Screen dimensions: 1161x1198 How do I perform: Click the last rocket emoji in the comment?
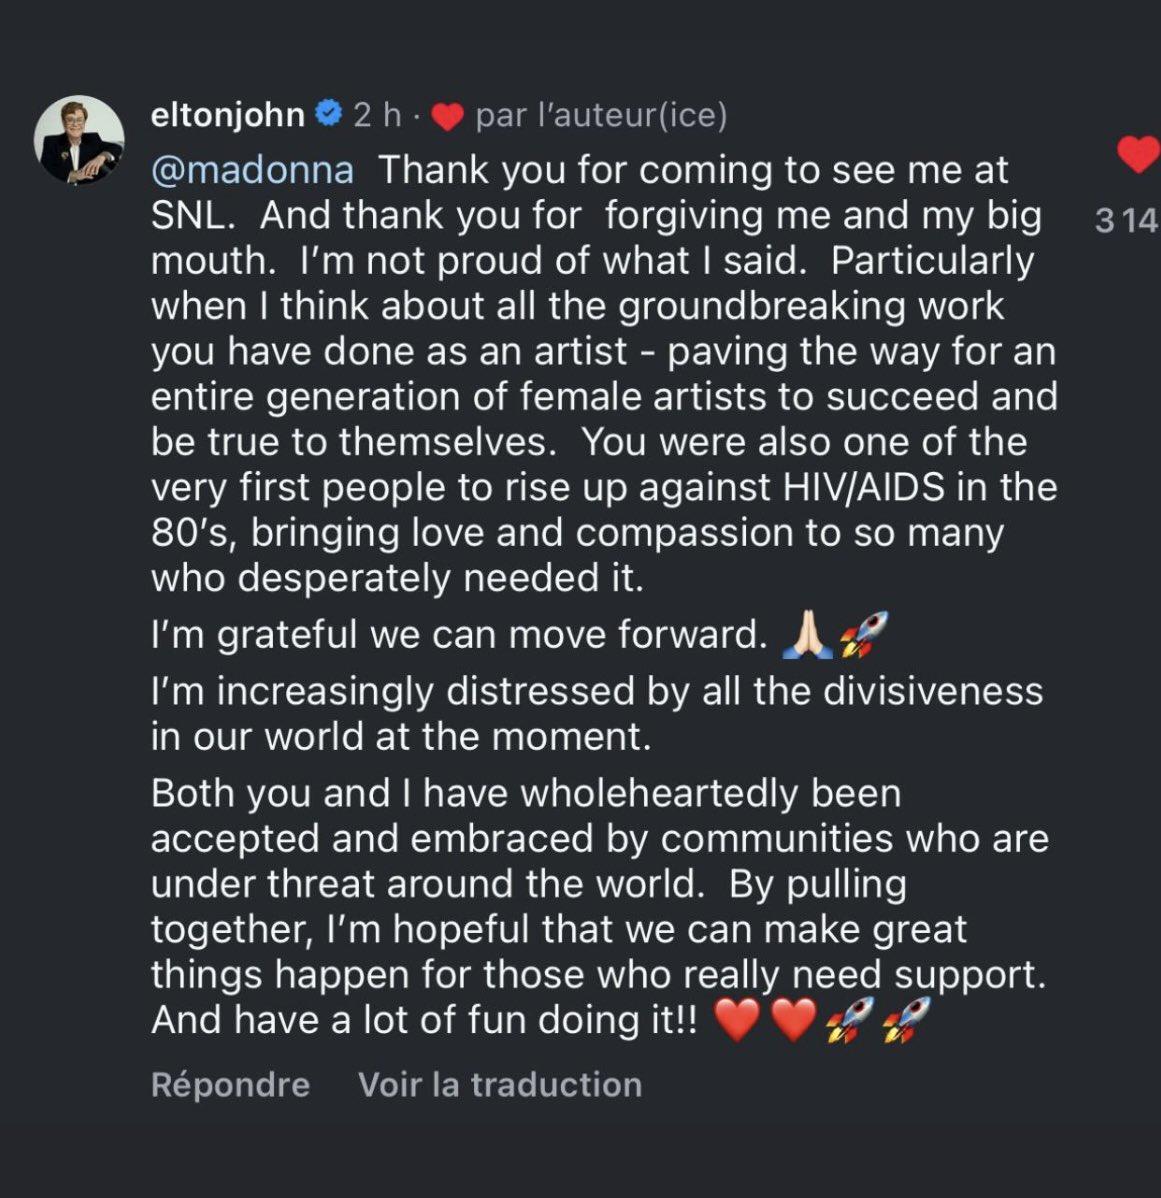click(906, 1020)
